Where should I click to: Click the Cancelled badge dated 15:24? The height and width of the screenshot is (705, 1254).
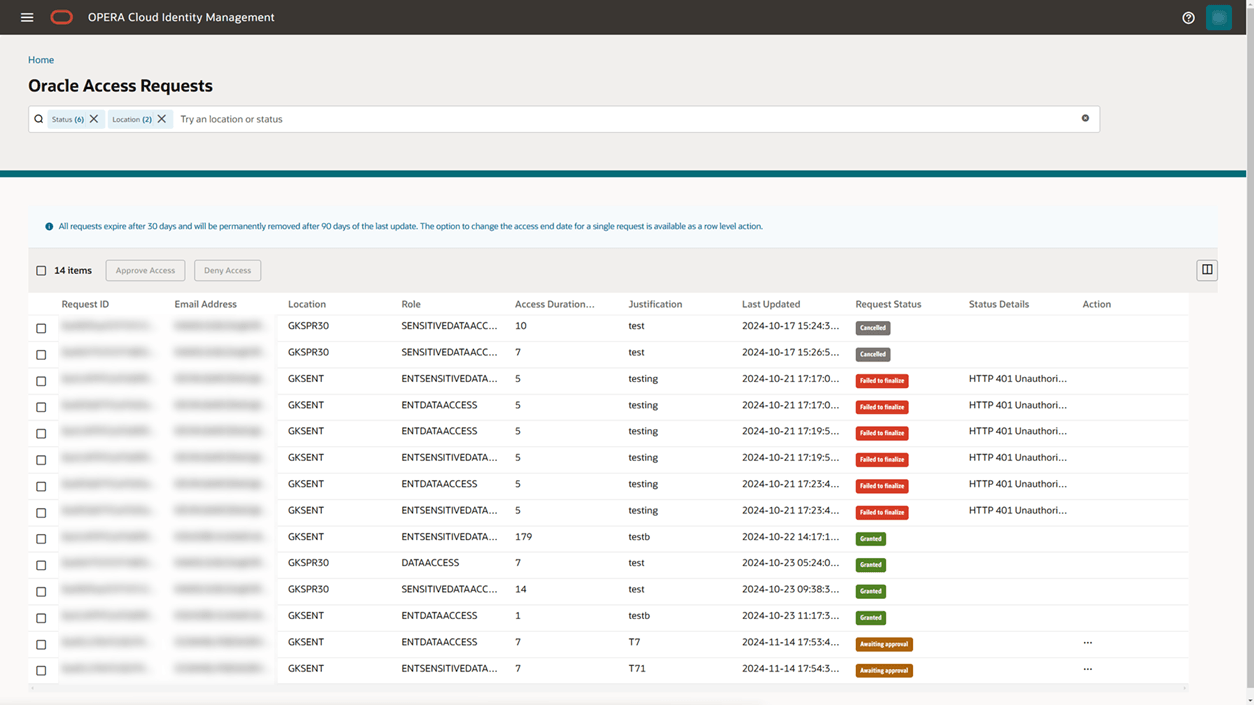[873, 328]
